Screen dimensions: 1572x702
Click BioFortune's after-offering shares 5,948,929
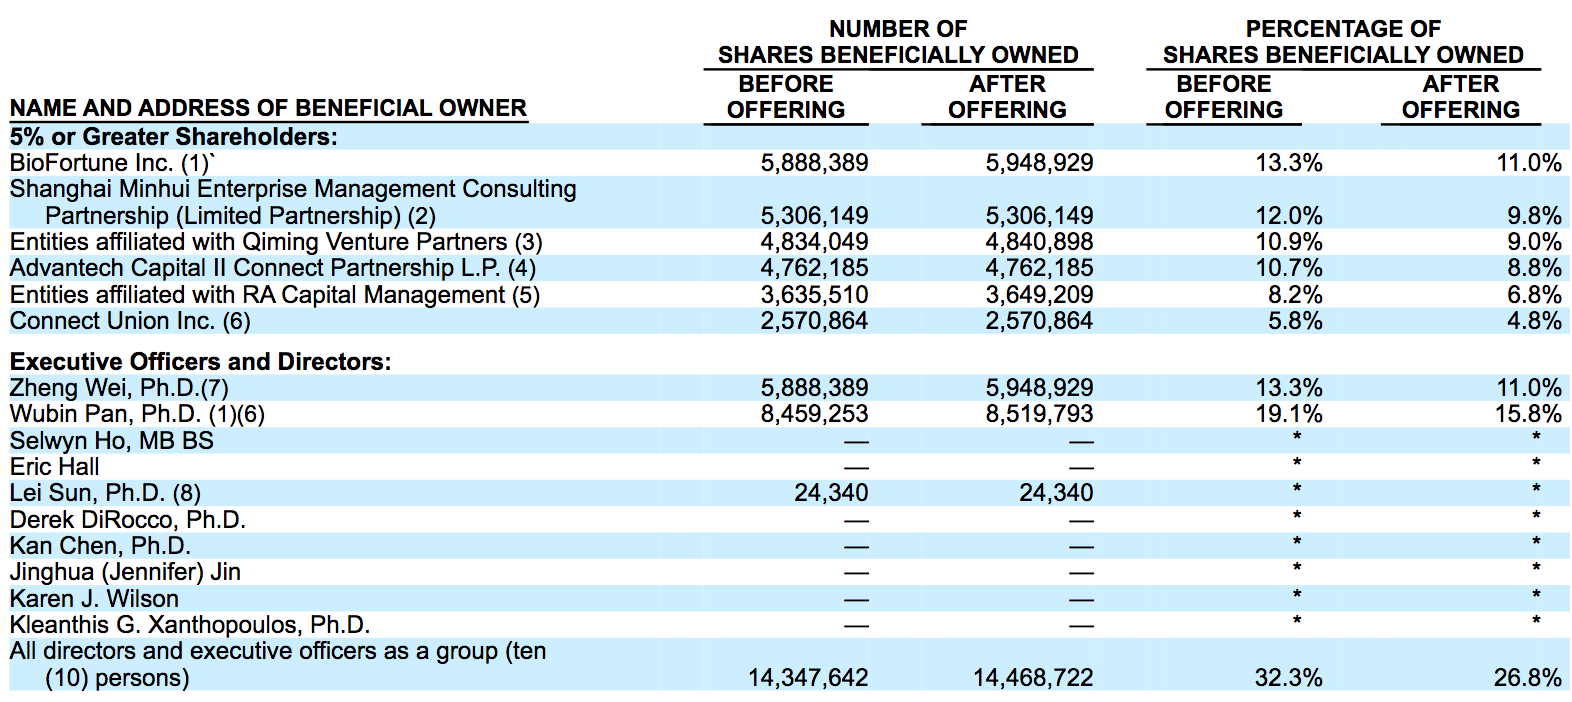coord(1039,163)
